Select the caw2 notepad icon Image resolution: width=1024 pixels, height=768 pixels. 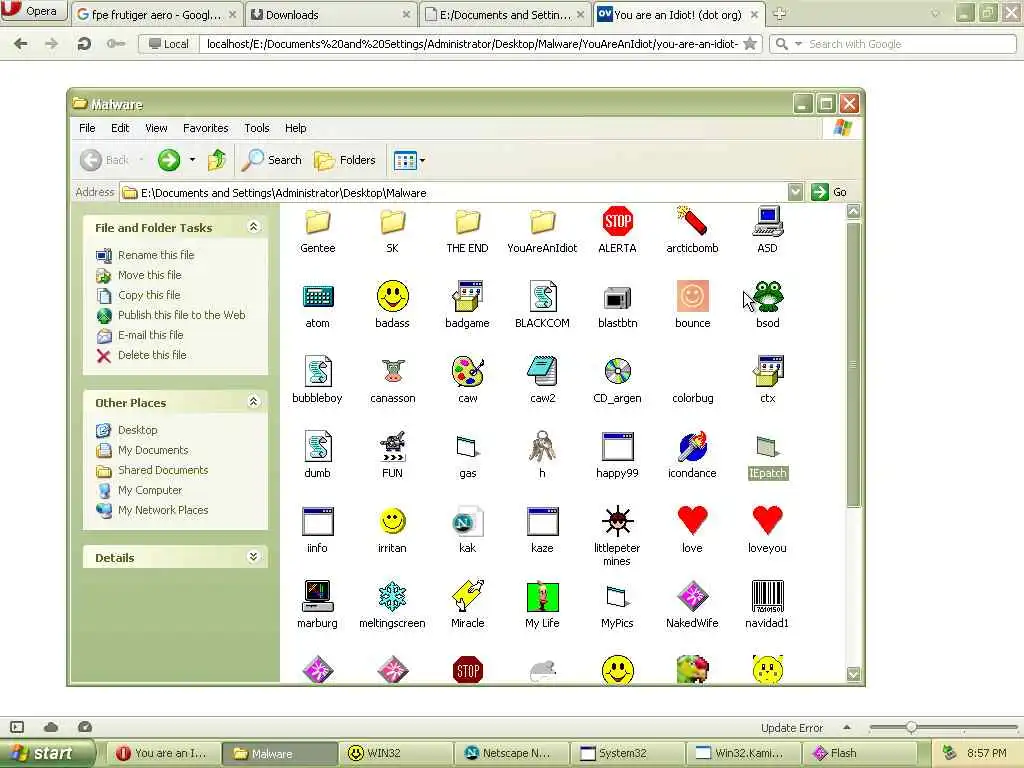pyautogui.click(x=543, y=372)
